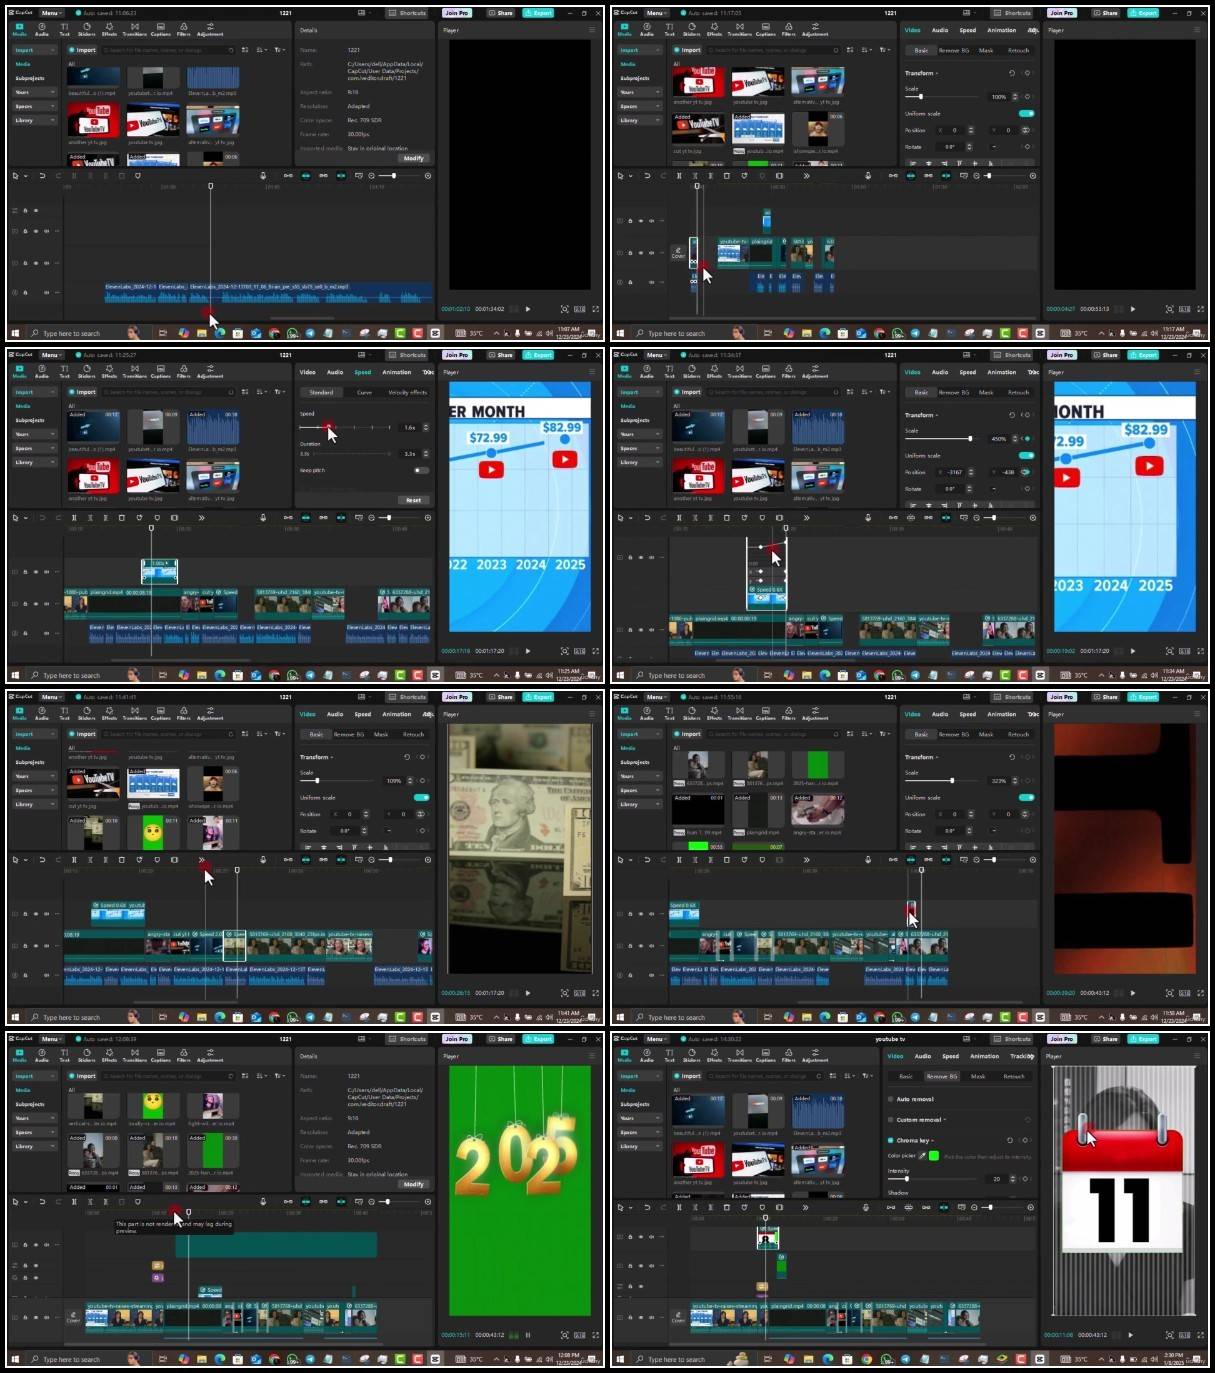This screenshot has height=1373, width=1215.
Task: Open Menu dropdown in audio-only timeline window
Action: (x=50, y=13)
